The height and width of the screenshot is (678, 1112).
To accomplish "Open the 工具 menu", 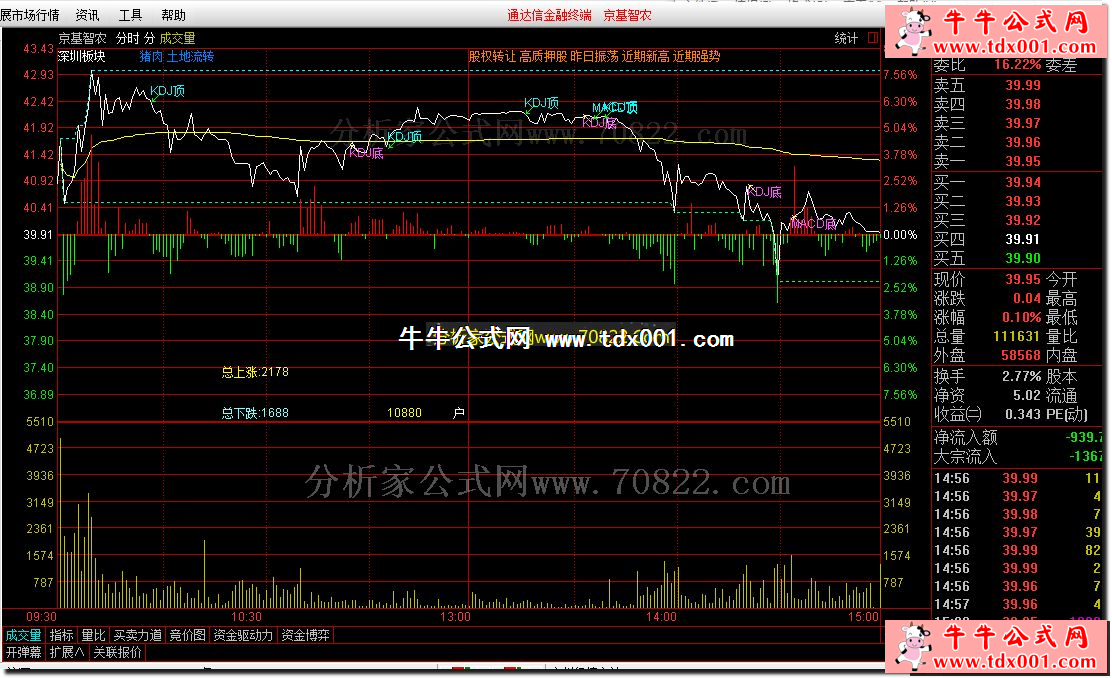I will pos(130,15).
